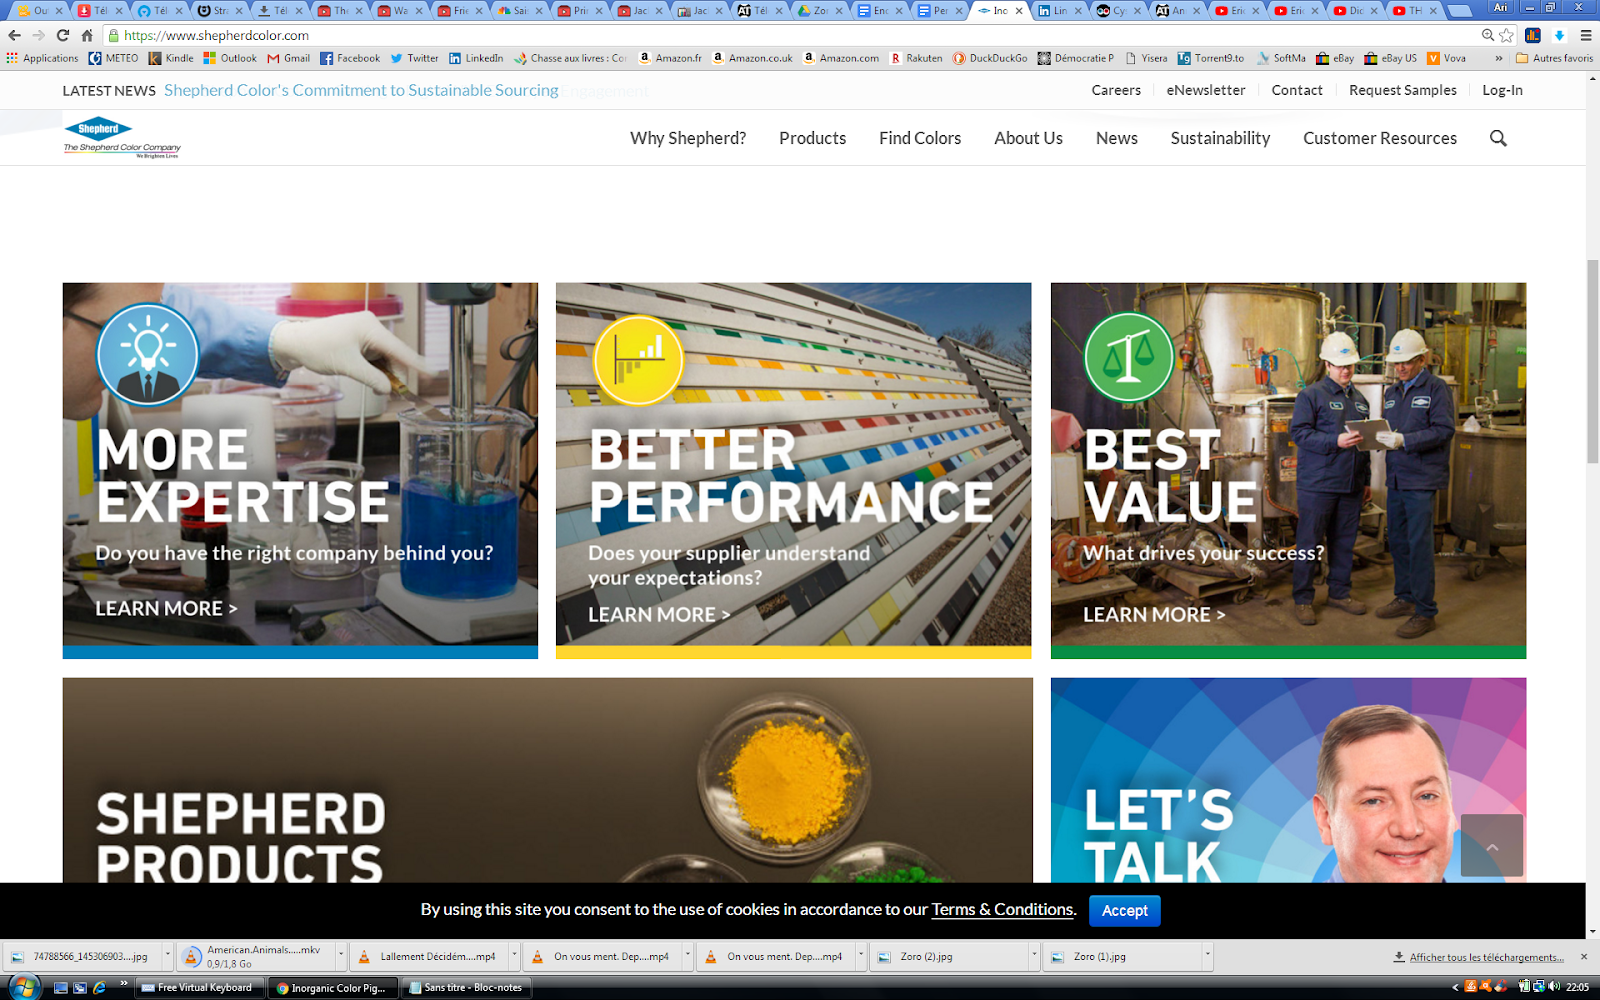
Task: Click Learn More under More Expertise
Action: tap(166, 608)
